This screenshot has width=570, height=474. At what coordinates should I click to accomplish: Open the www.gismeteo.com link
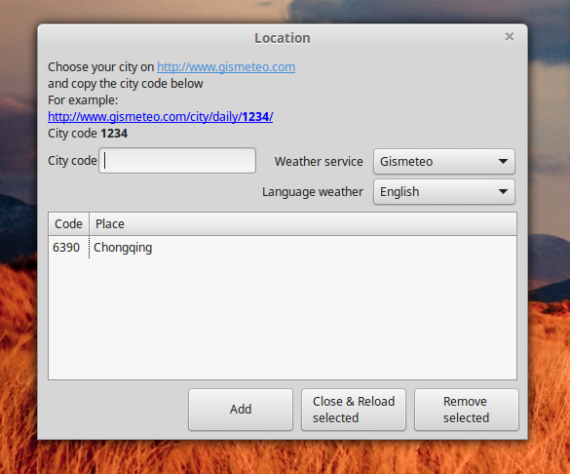pos(226,67)
